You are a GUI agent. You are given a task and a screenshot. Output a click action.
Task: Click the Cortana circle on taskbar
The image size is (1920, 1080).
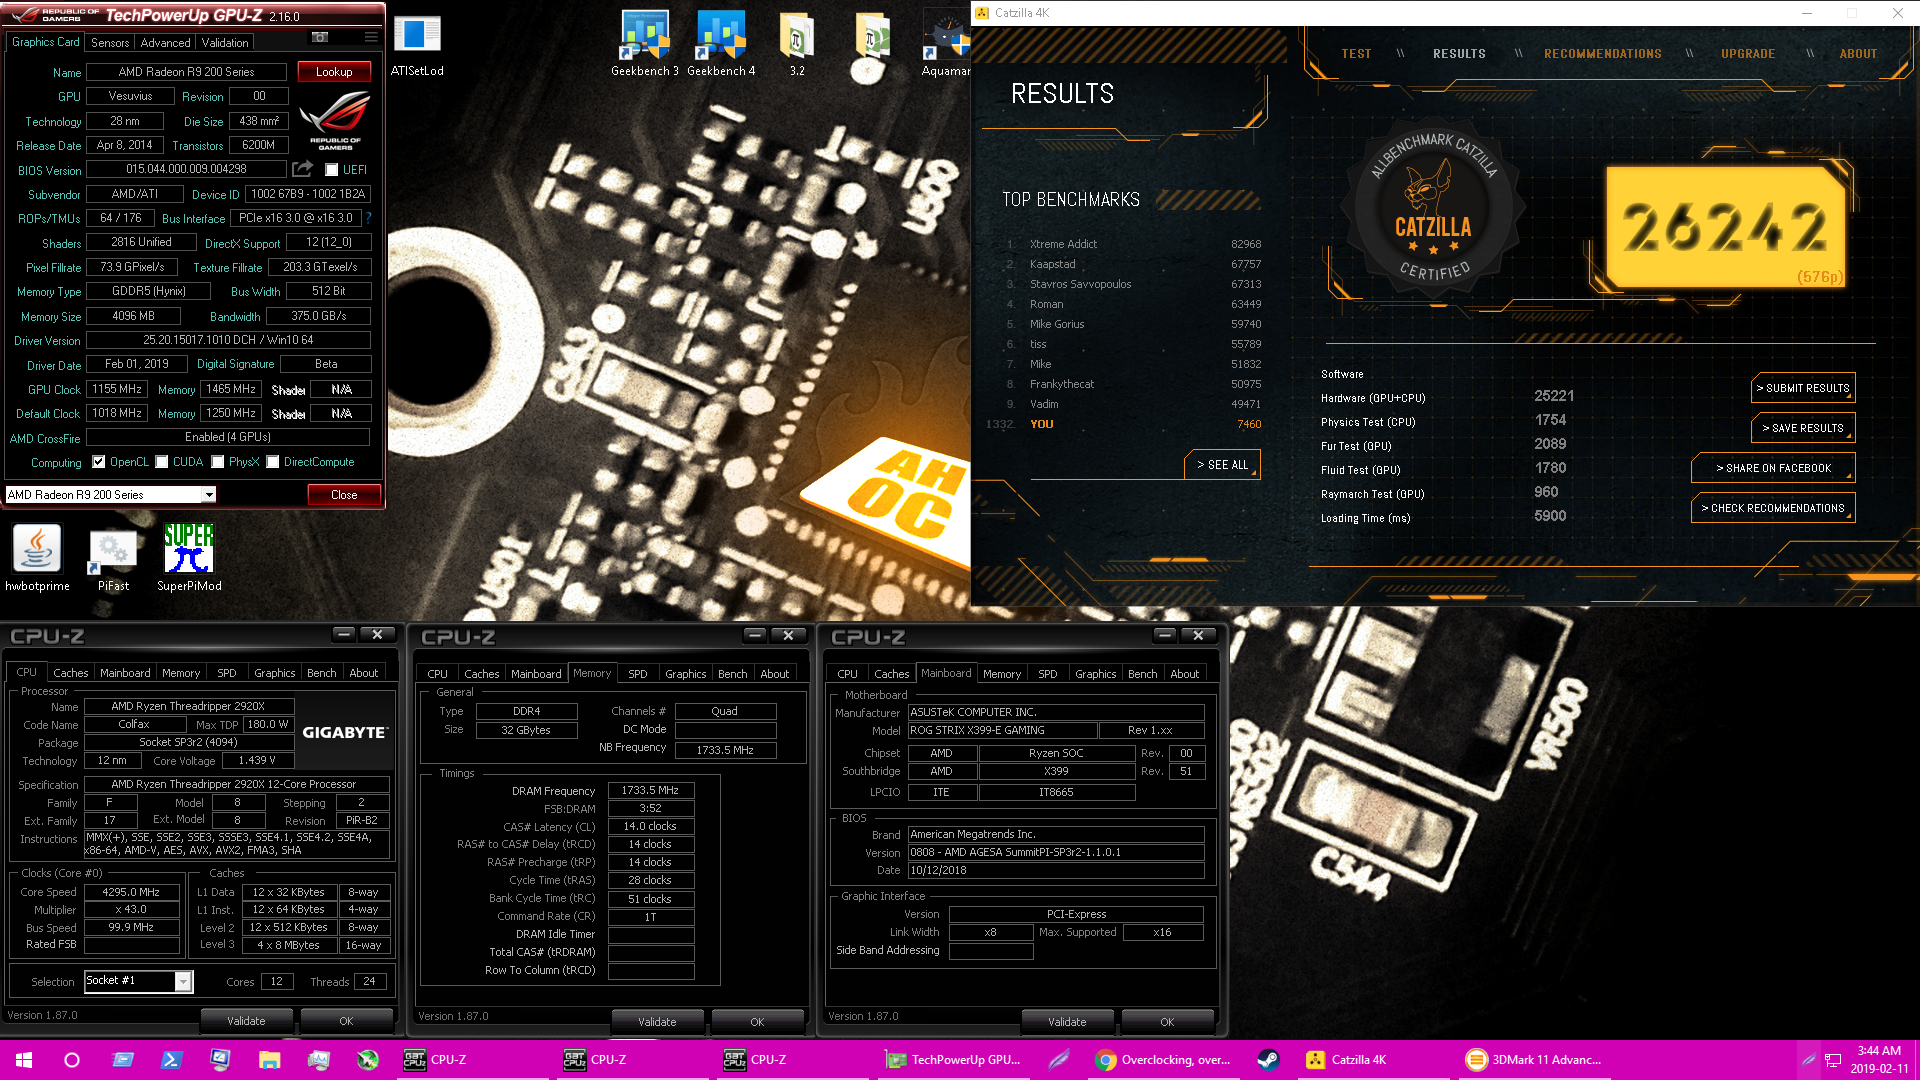pyautogui.click(x=72, y=1060)
